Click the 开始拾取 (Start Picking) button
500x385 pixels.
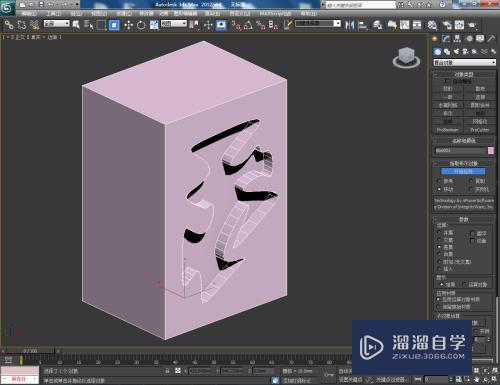point(463,171)
